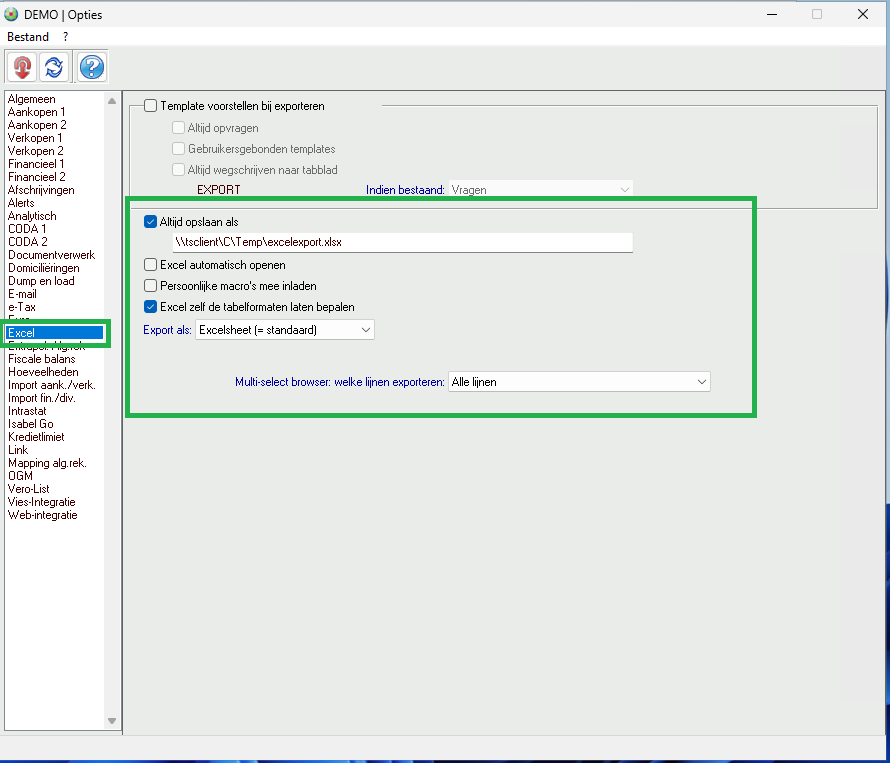This screenshot has height=763, width=890.
Task: Click the blue refresh arrows toolbar icon
Action: [x=54, y=67]
